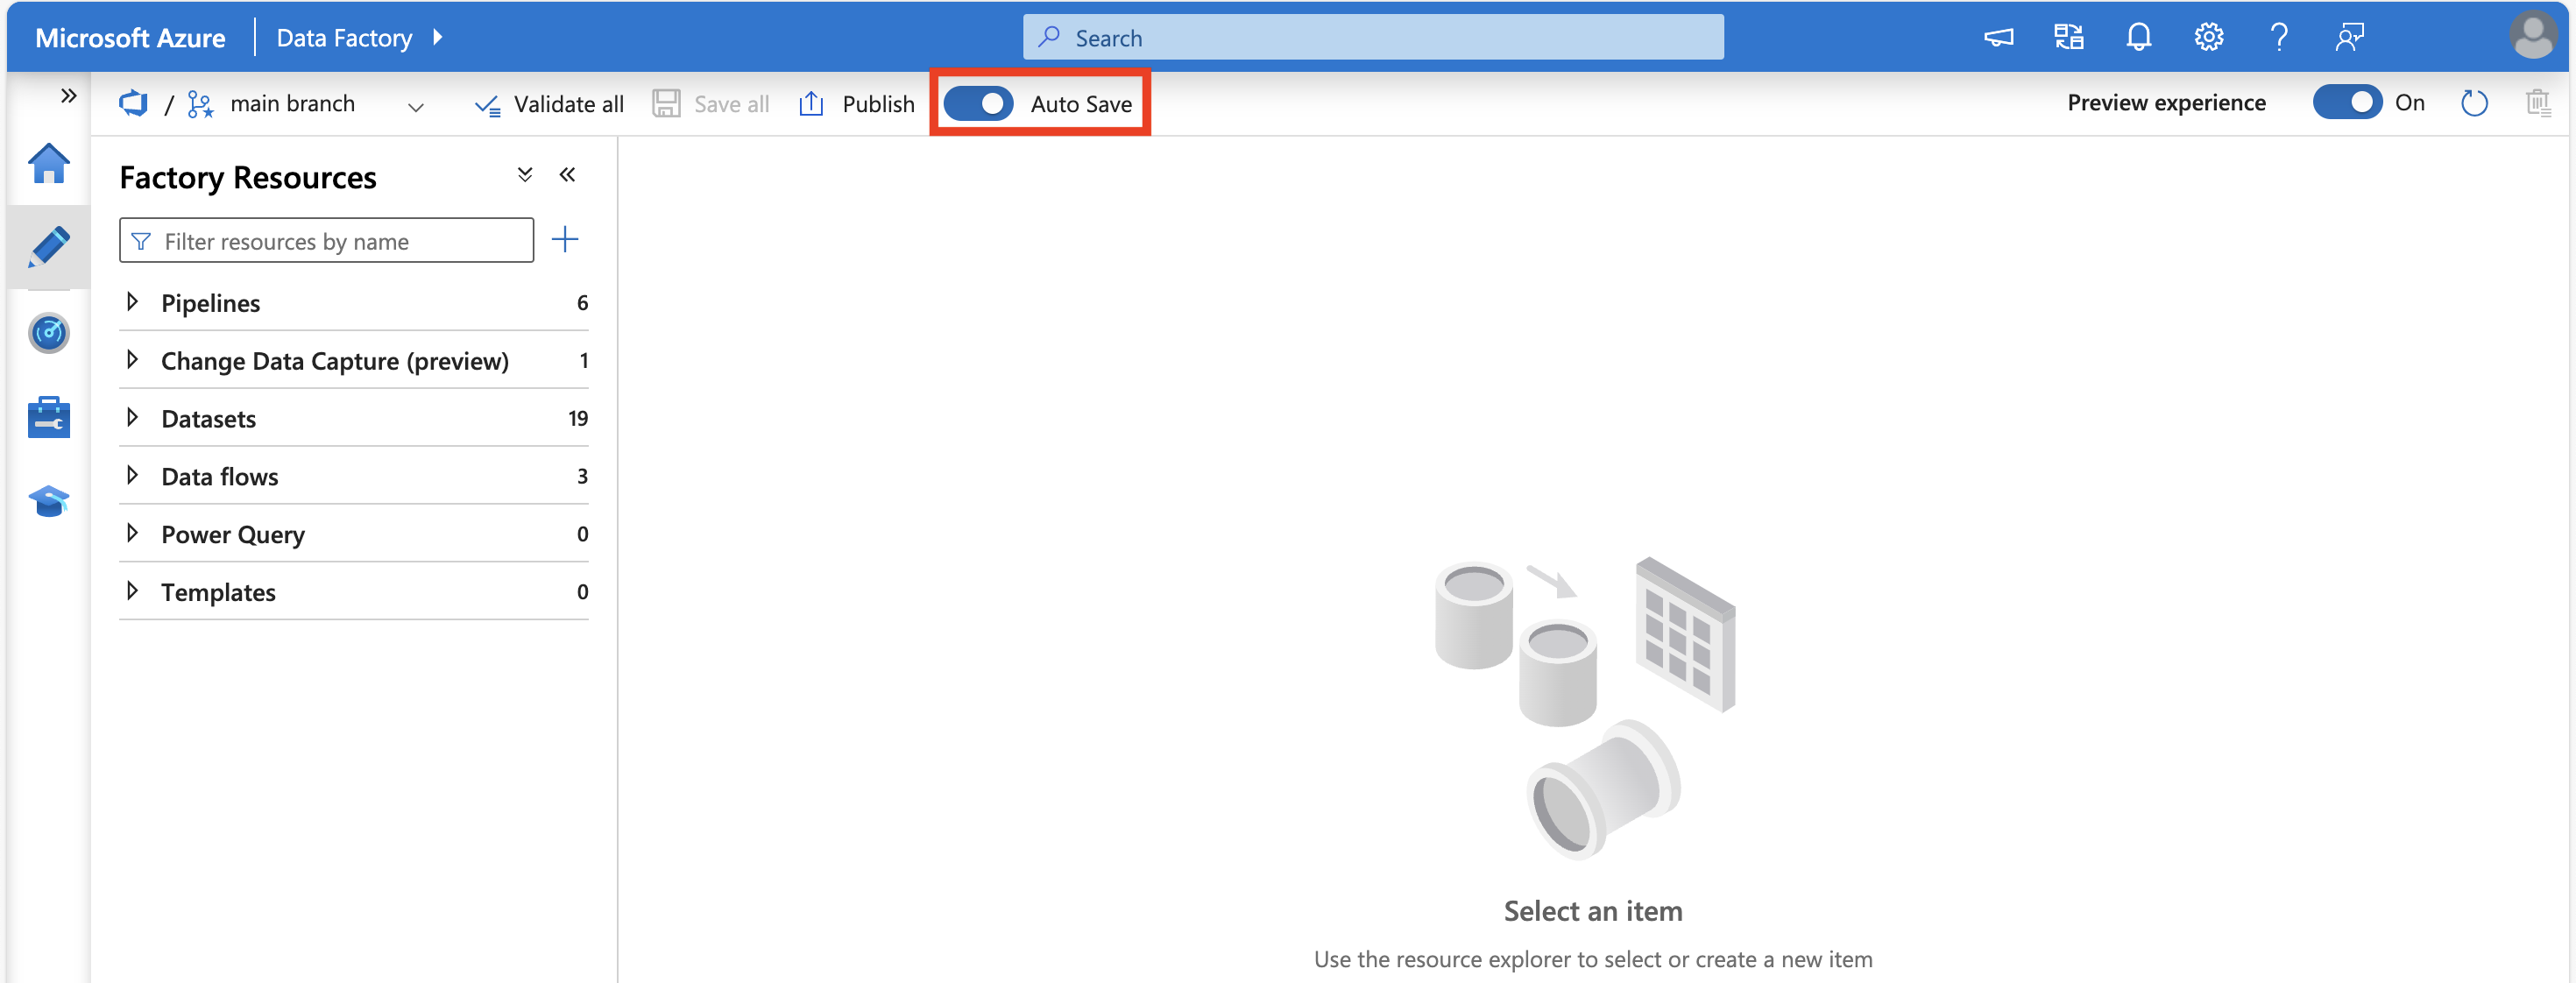Select the Change Data Capture preview item
2576x983 pixels.
335,360
